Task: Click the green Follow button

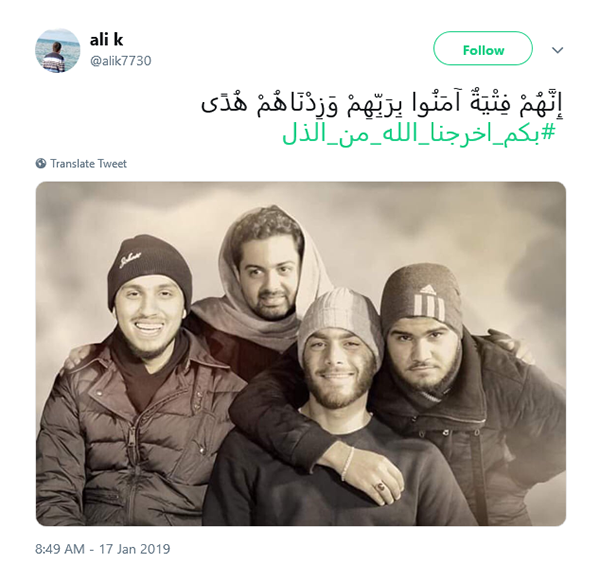Action: (483, 48)
